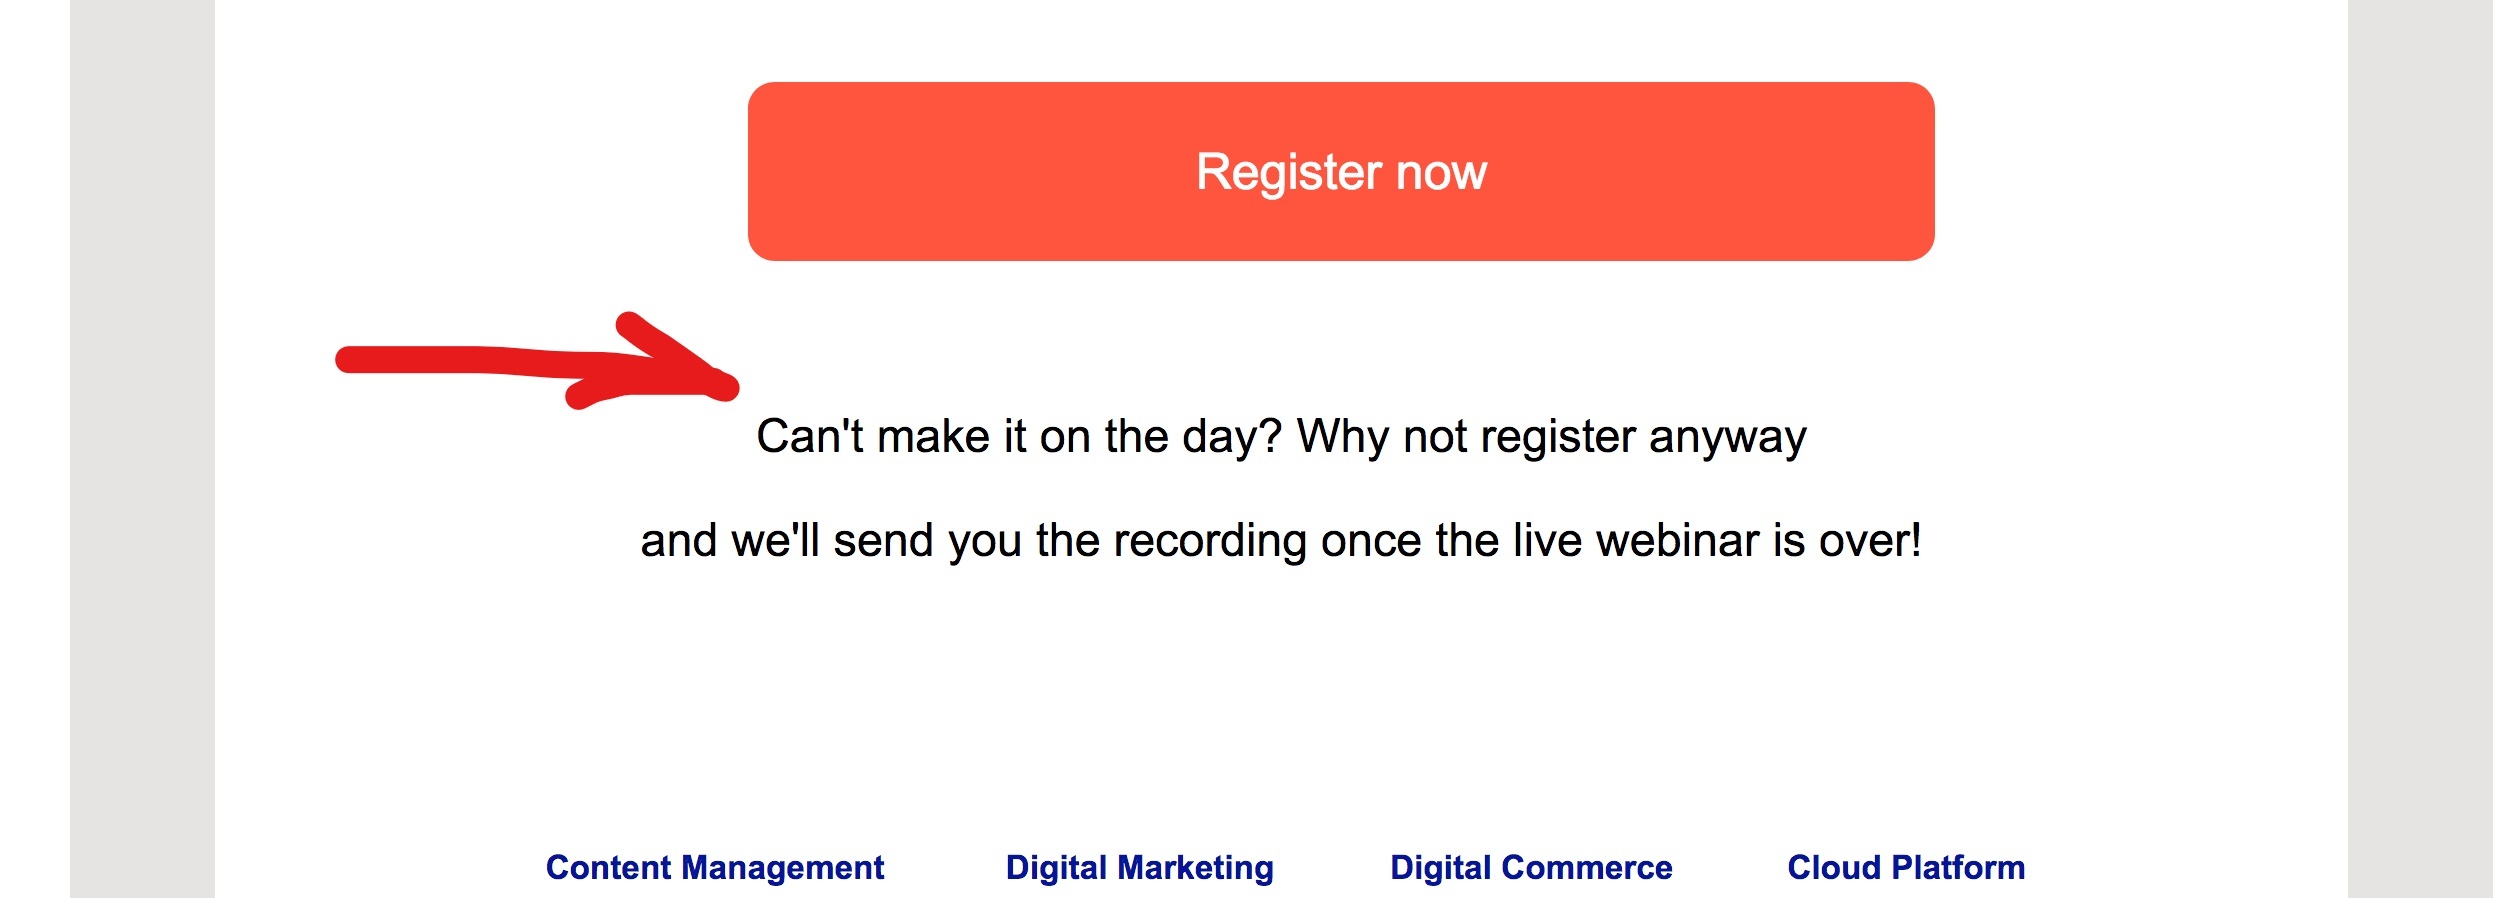Click the line starting "Can't make it on the day?"

[1280, 437]
